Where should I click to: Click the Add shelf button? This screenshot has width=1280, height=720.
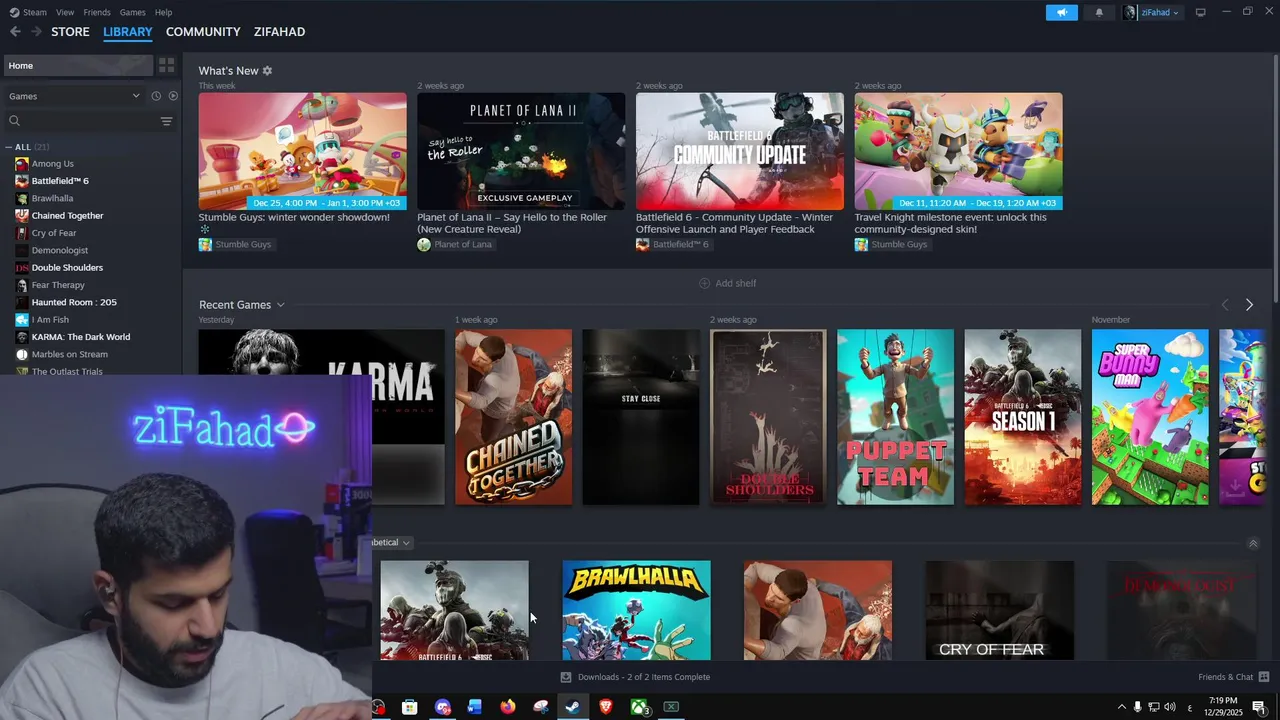pyautogui.click(x=727, y=283)
